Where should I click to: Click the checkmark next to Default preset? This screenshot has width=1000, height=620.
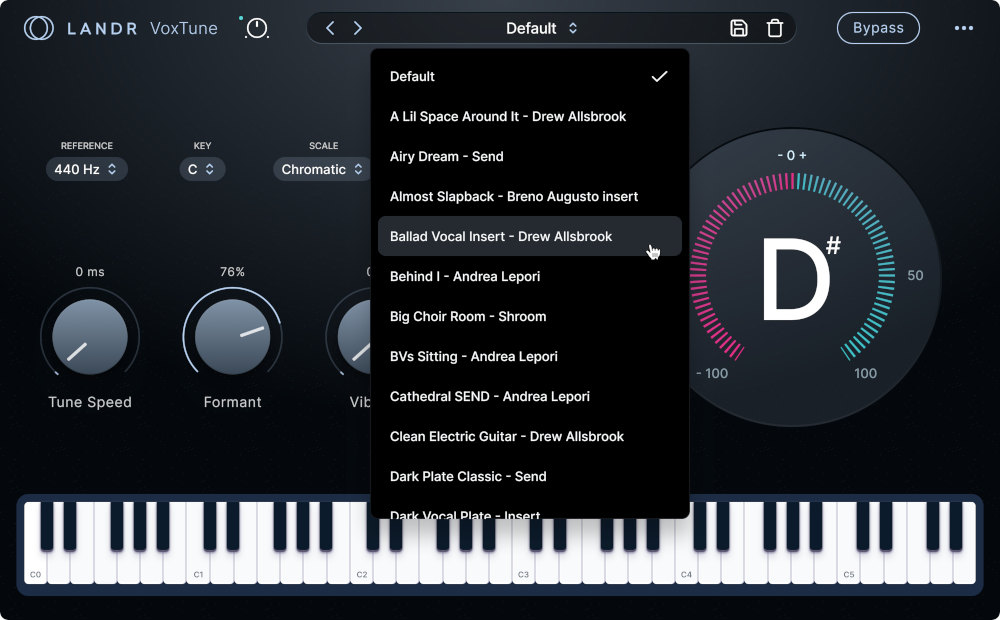[660, 75]
